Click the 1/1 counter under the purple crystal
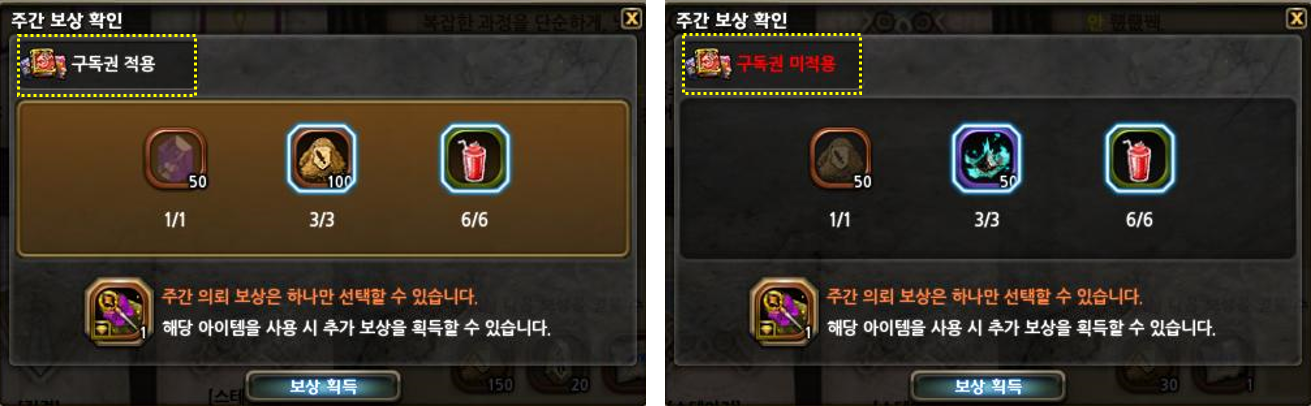Viewport: 1311px width, 406px height. 175,219
